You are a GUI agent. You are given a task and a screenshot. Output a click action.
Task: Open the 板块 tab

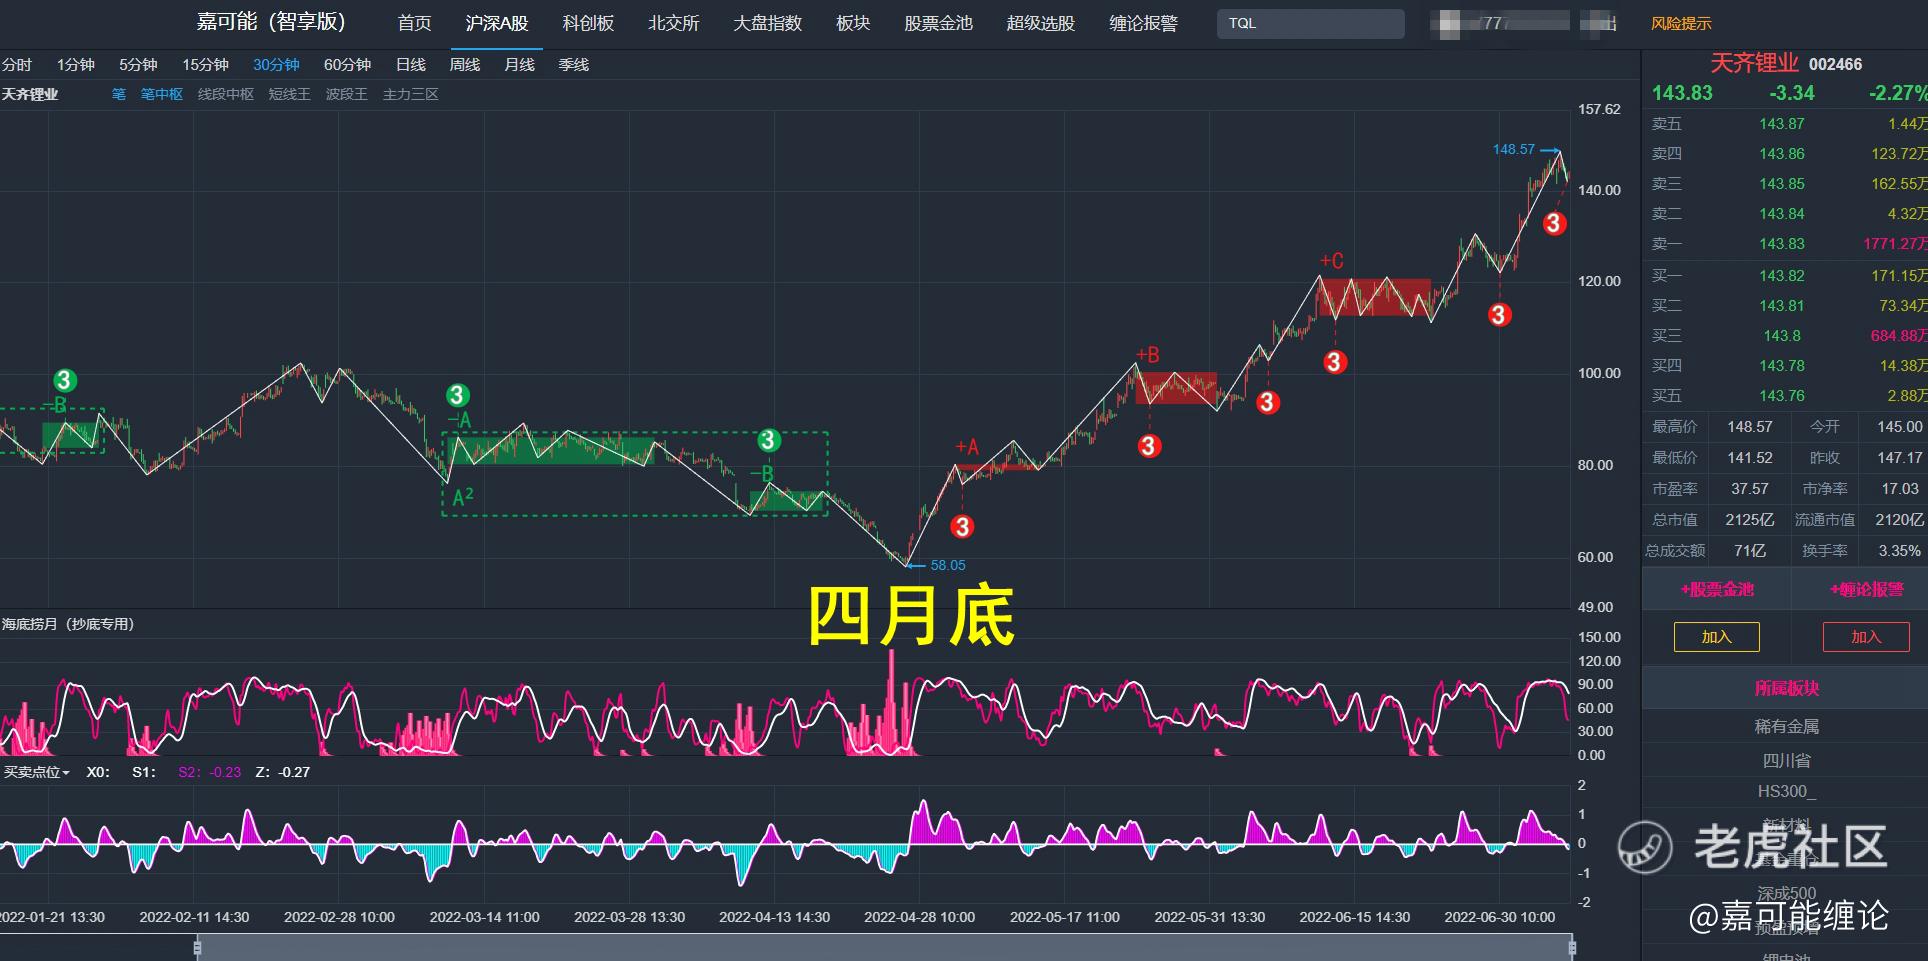tap(853, 23)
